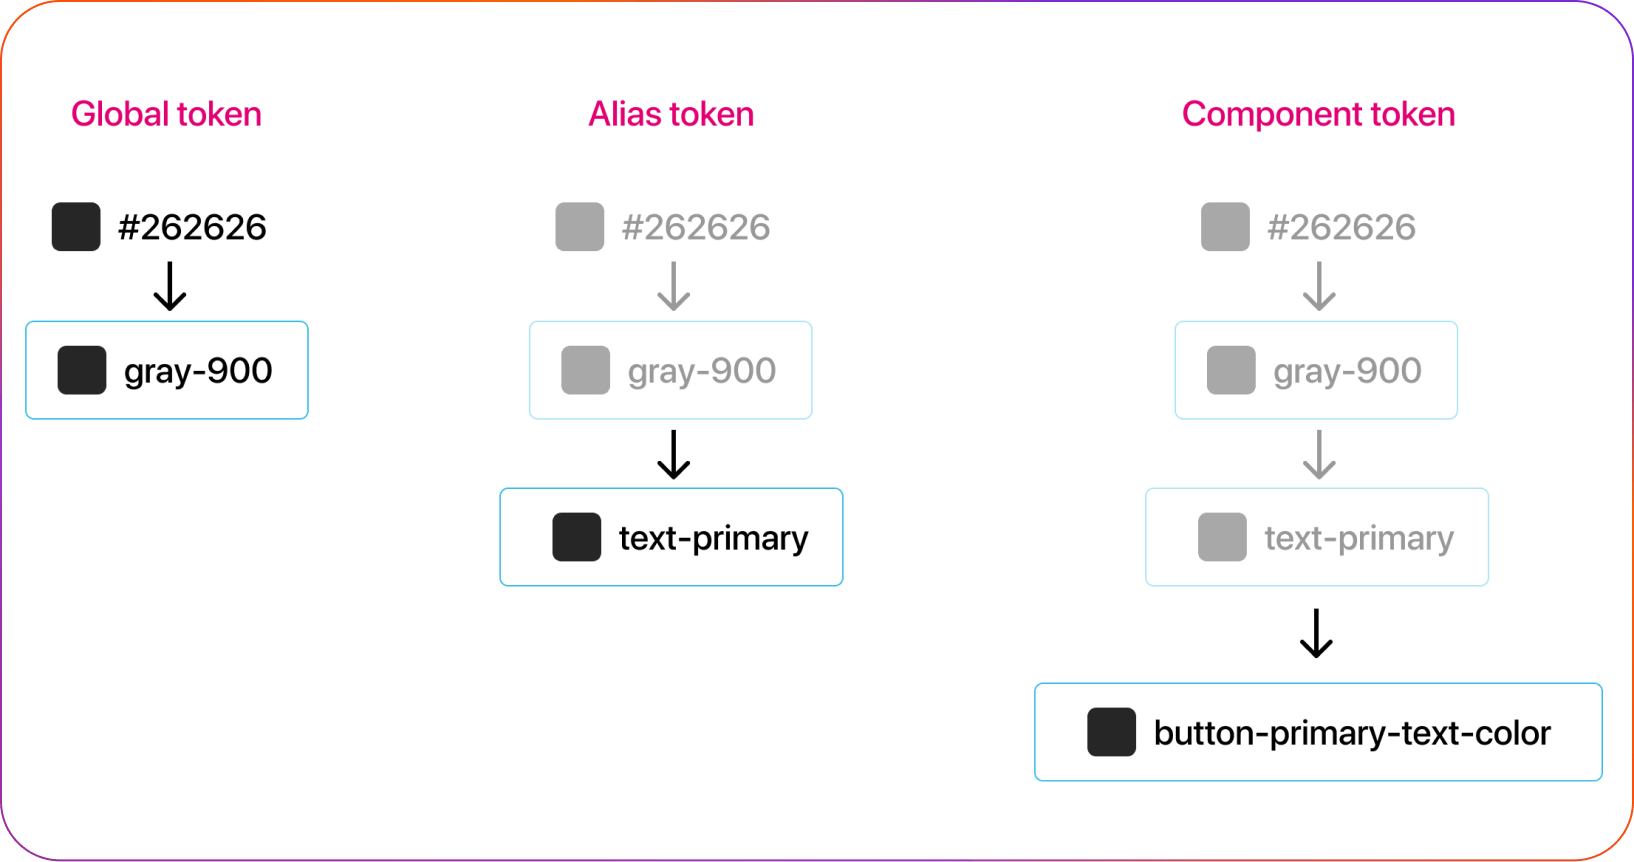
Task: Click the dark swatch beside black #262626 text
Action: click(76, 227)
